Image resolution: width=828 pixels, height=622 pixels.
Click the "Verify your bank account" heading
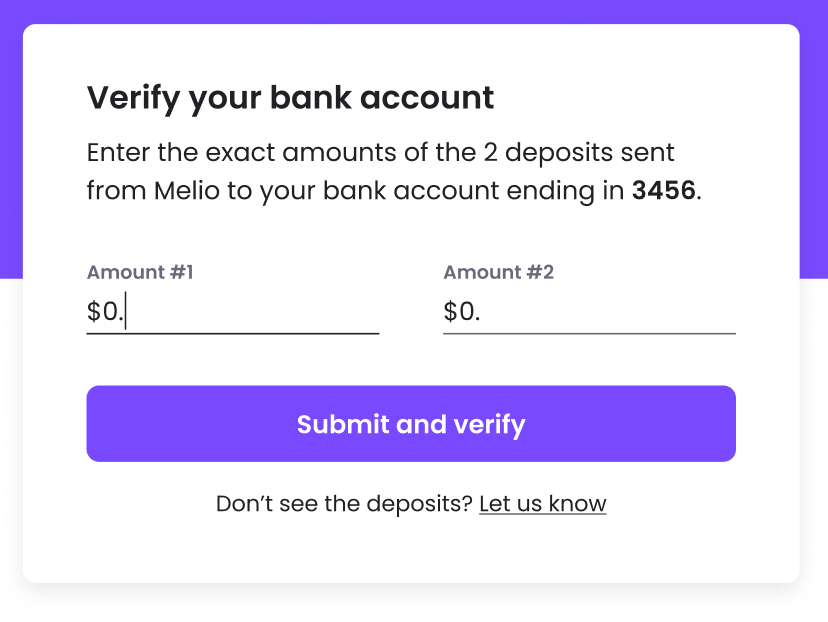[x=290, y=98]
